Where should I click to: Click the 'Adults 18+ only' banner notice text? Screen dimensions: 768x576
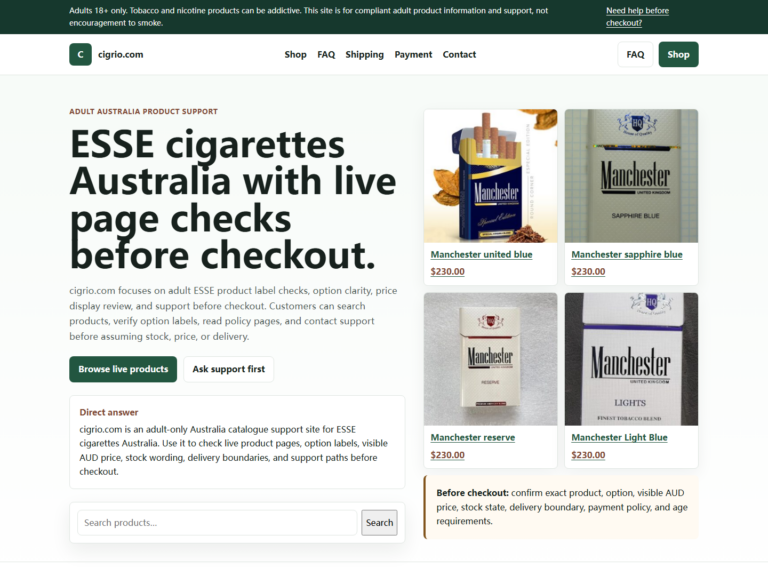point(309,17)
